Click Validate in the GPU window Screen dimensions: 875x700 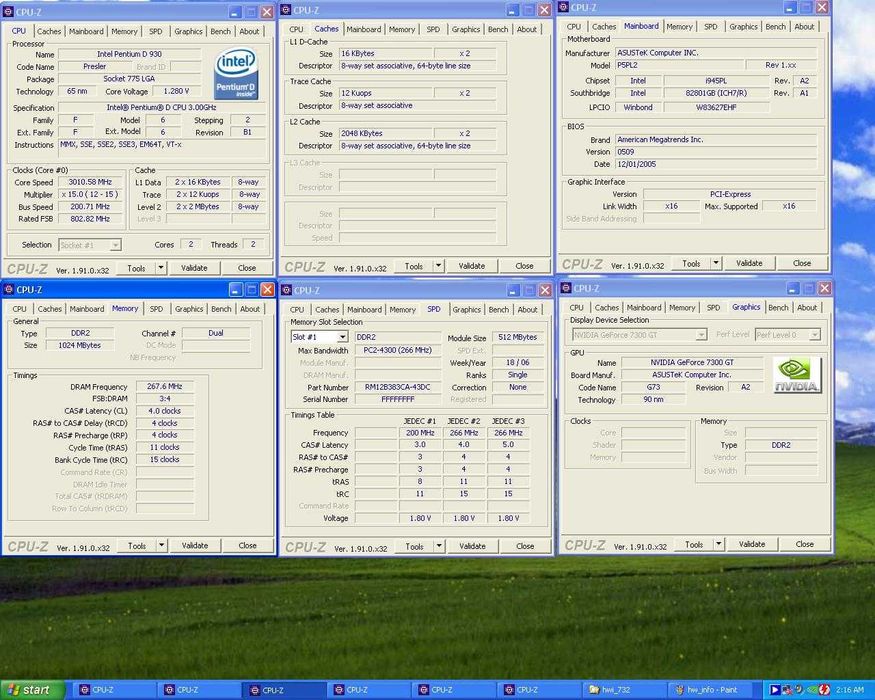752,544
